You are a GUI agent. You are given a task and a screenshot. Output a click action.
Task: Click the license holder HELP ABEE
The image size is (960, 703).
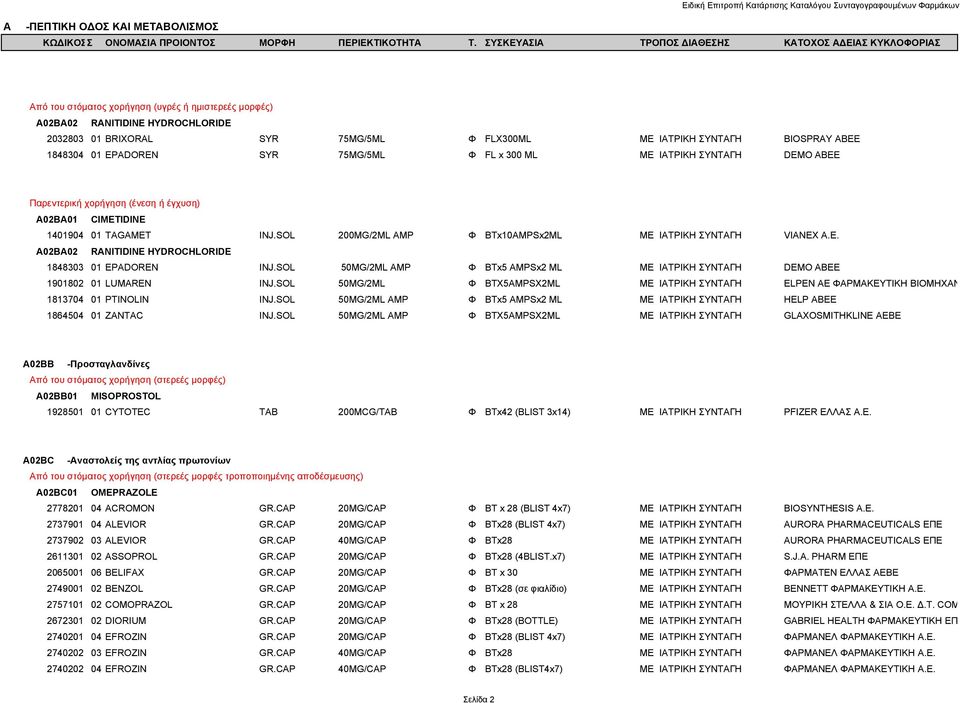pyautogui.click(x=810, y=299)
